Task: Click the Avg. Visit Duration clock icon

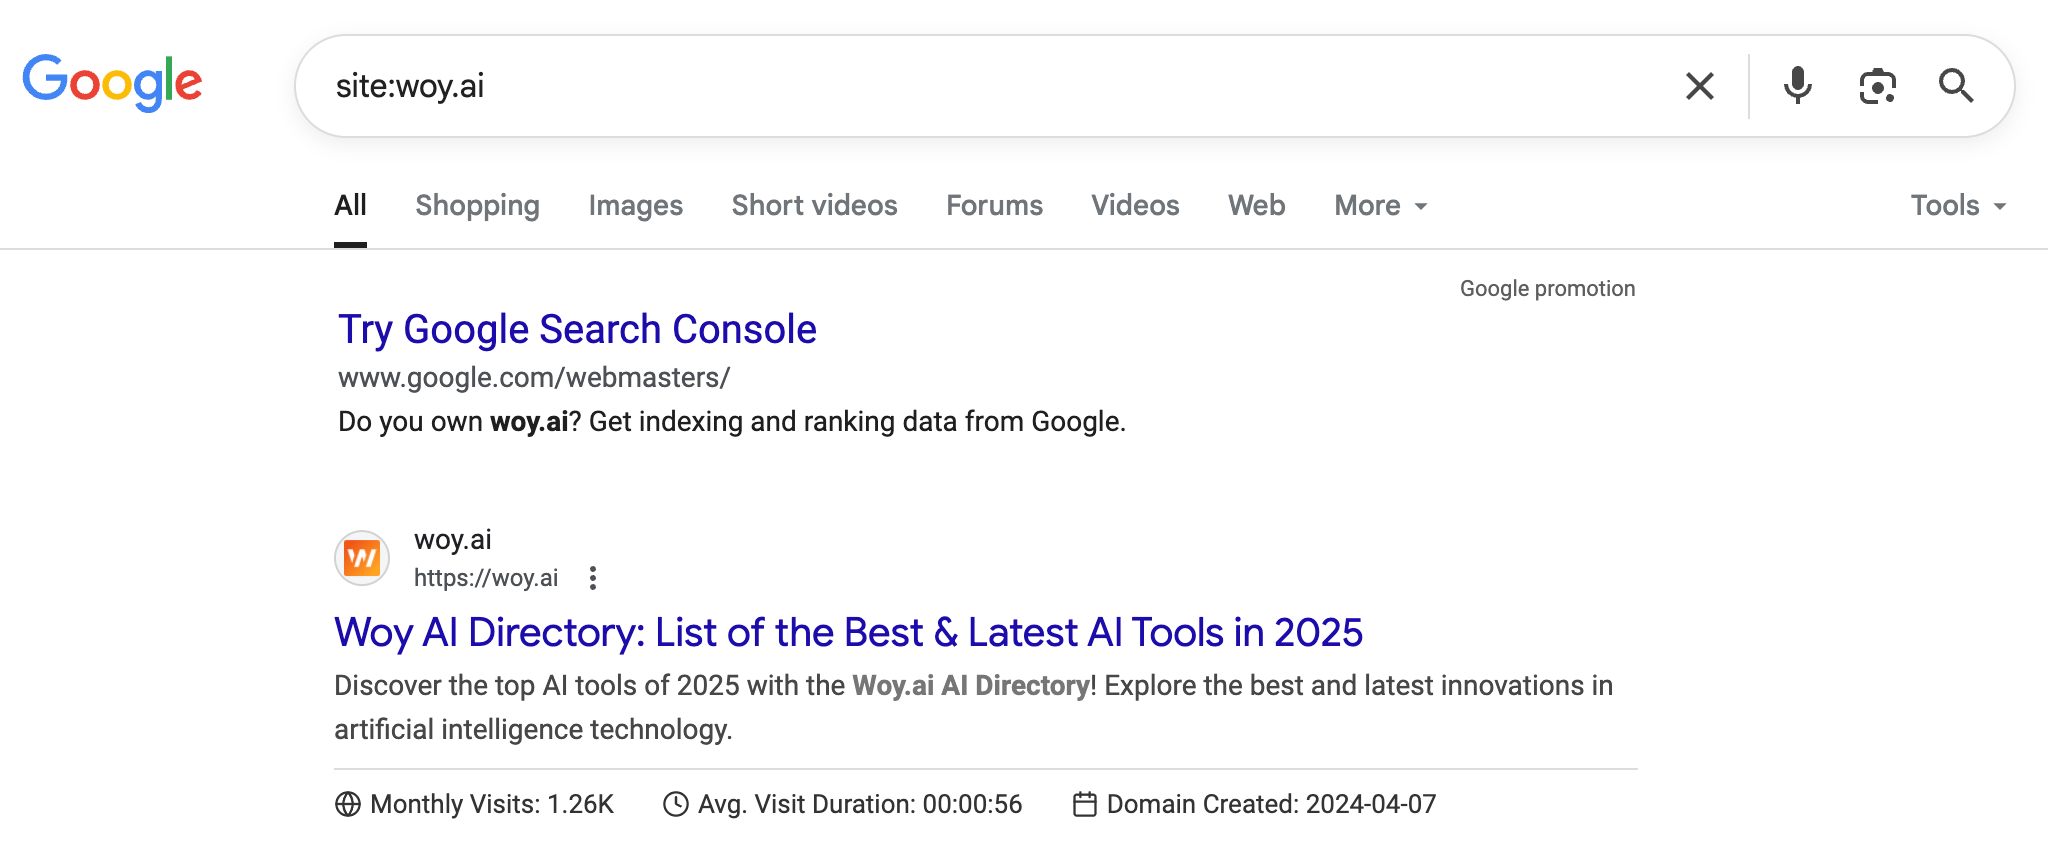Action: coord(676,804)
